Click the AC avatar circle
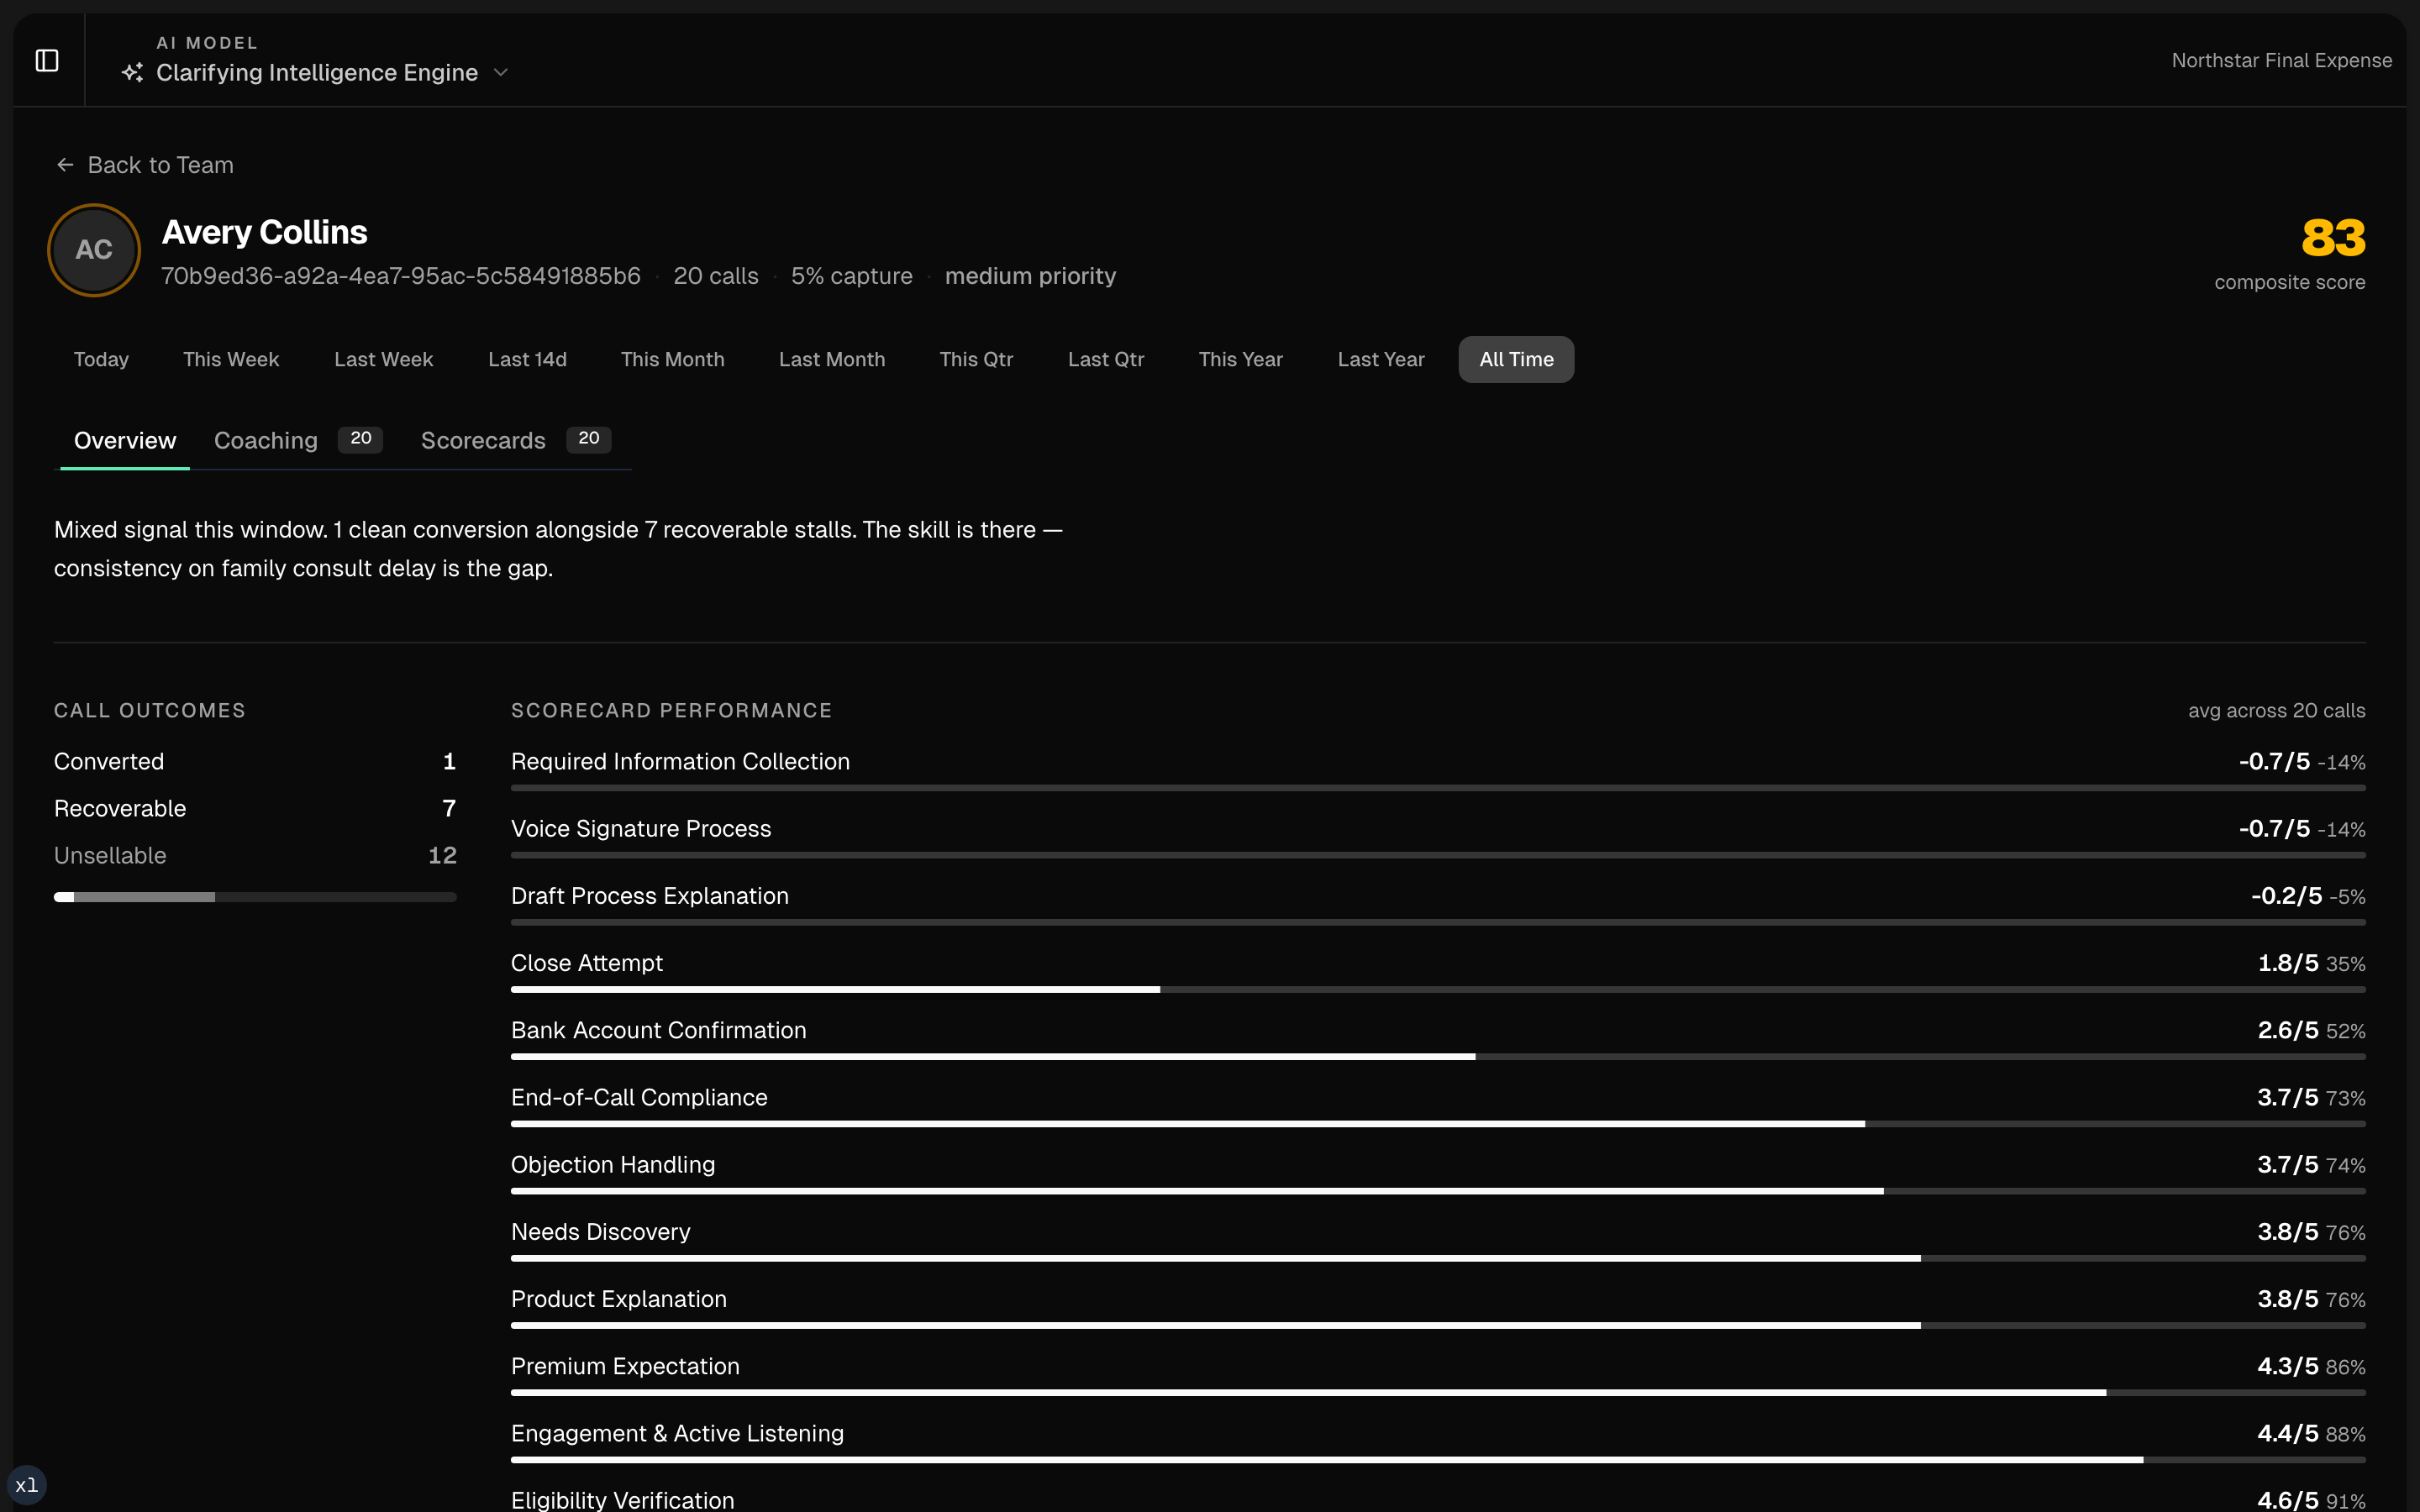 94,250
